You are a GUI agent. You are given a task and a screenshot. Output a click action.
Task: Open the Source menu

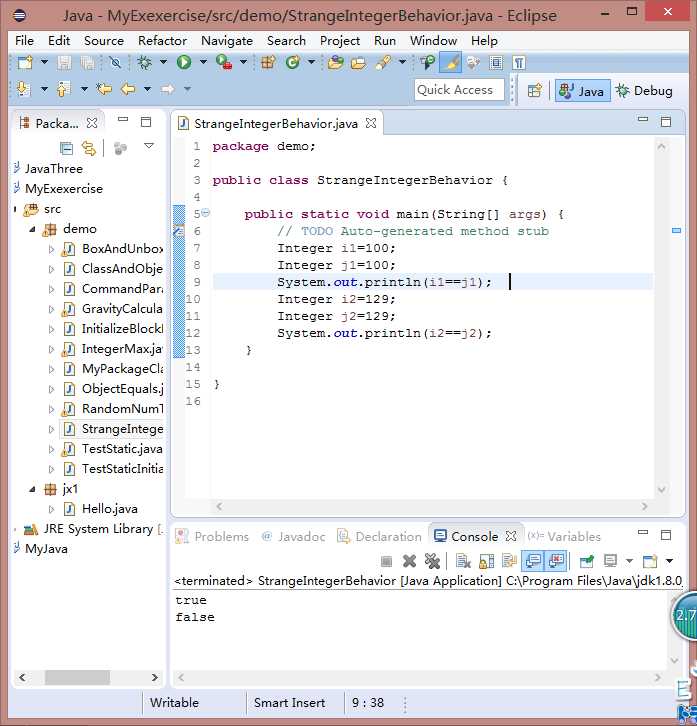pos(104,41)
